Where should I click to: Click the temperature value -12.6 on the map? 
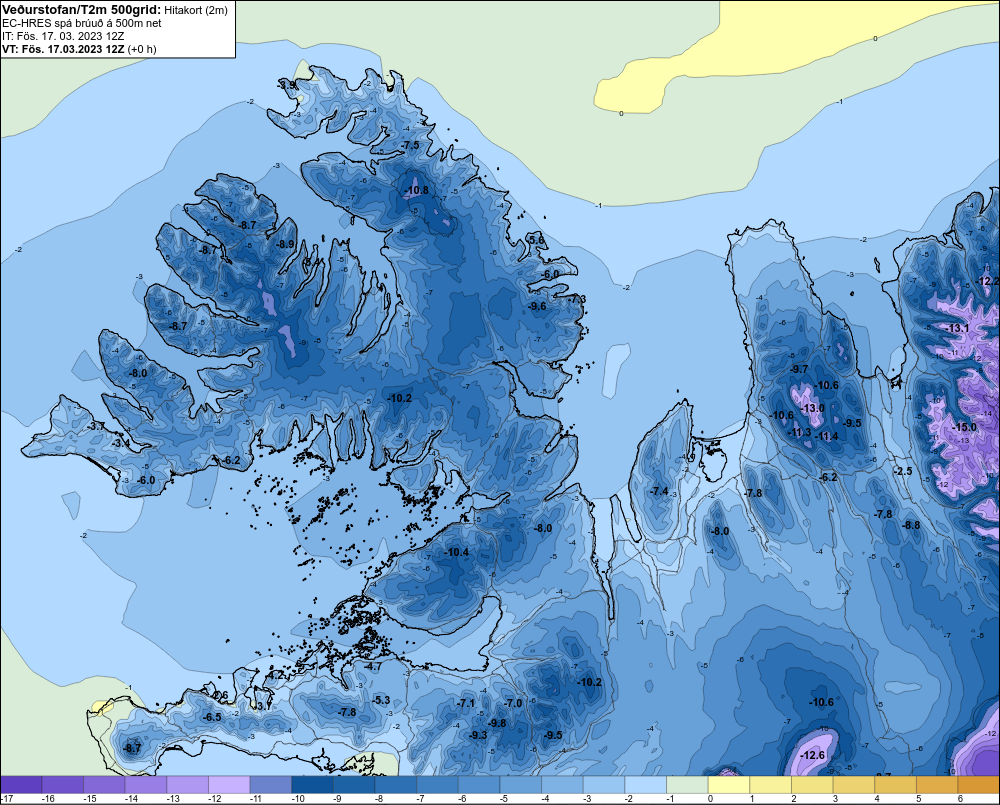[812, 755]
